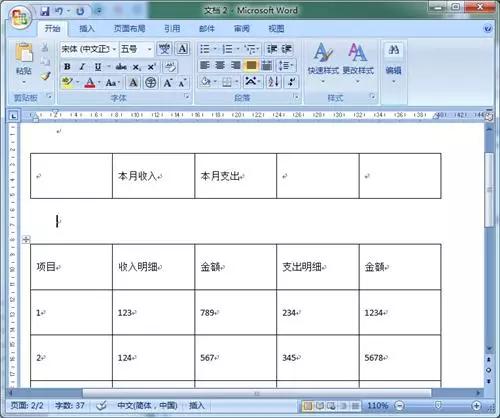Open the font name dropdown
500x418 pixels.
tap(114, 49)
